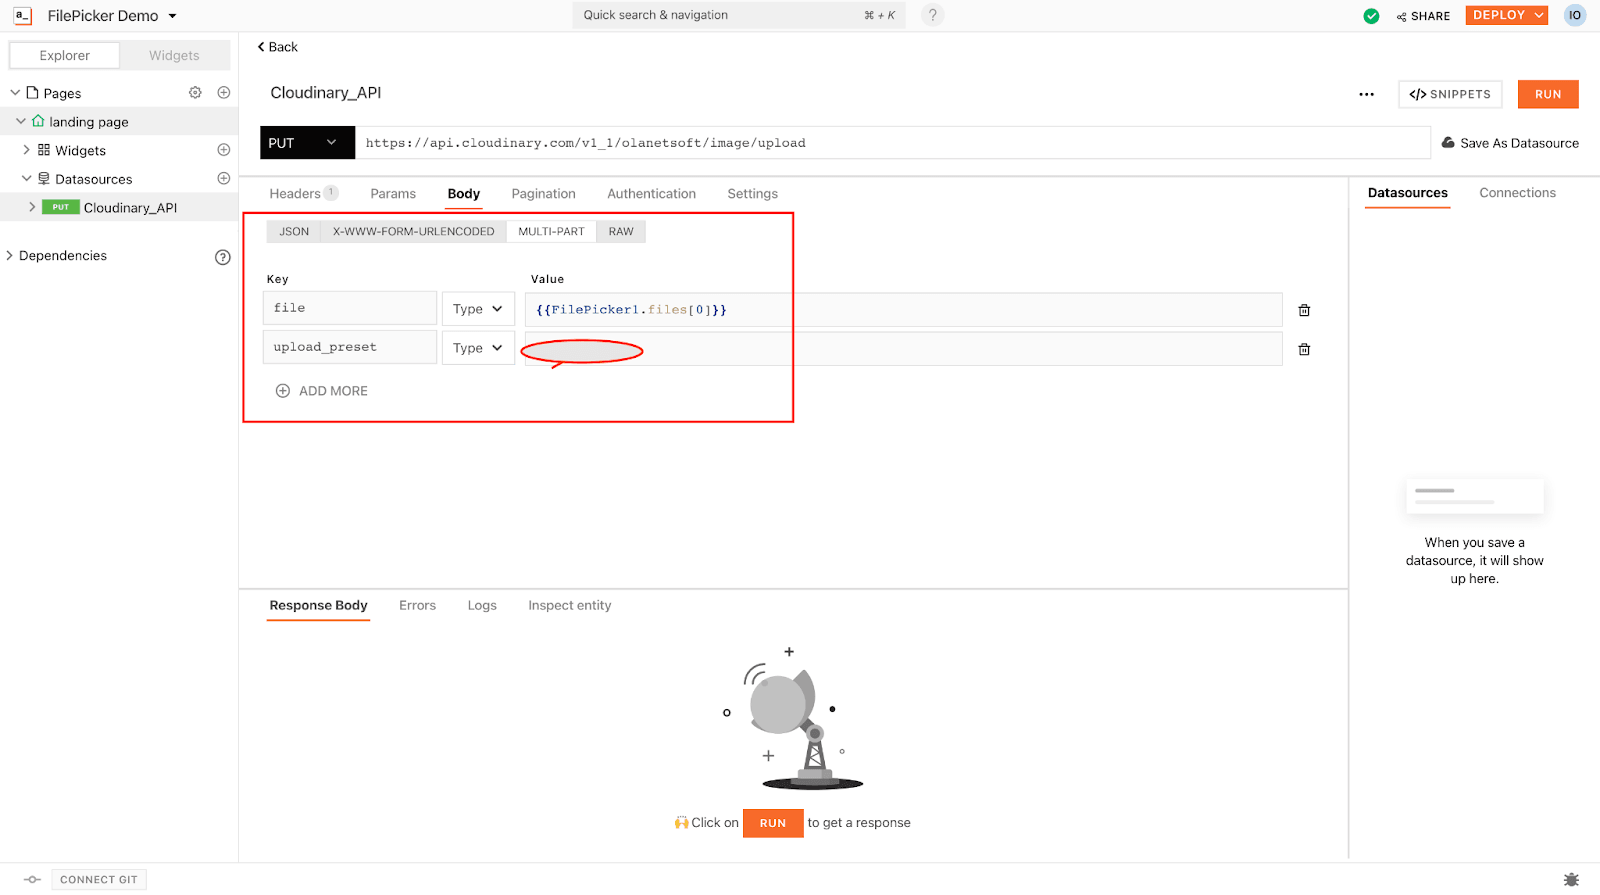
Task: Click the Dependencies help icon
Action: click(x=223, y=257)
